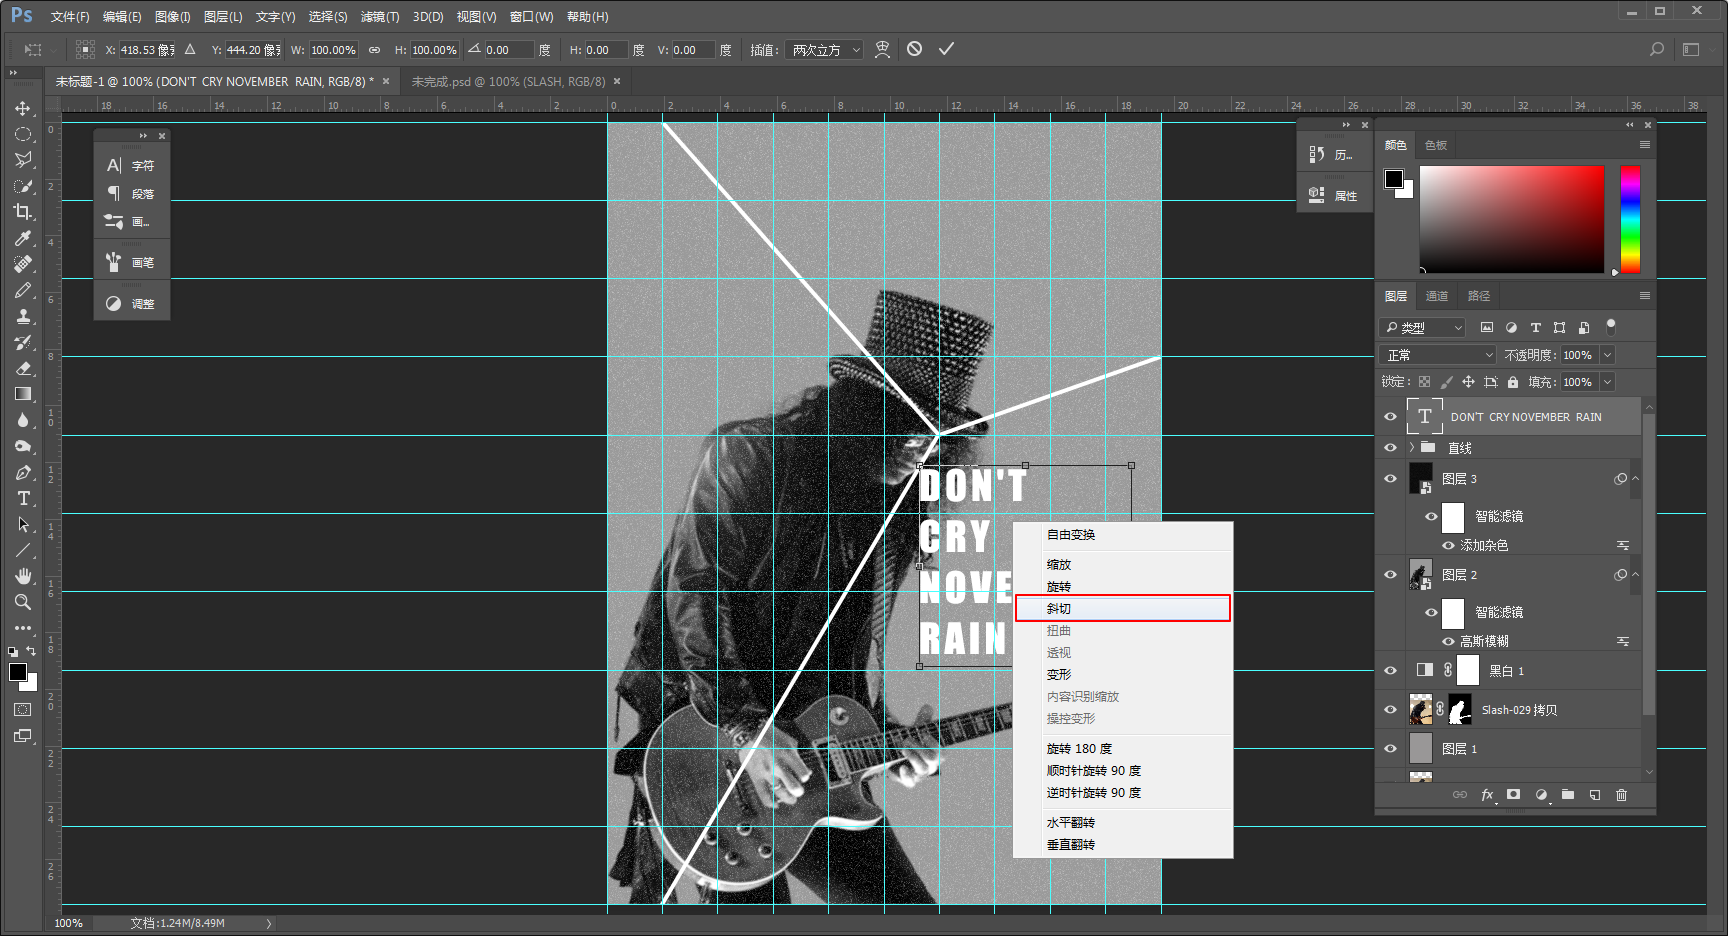1728x936 pixels.
Task: Hide the Slash-029 拷贝 layer
Action: click(1390, 710)
